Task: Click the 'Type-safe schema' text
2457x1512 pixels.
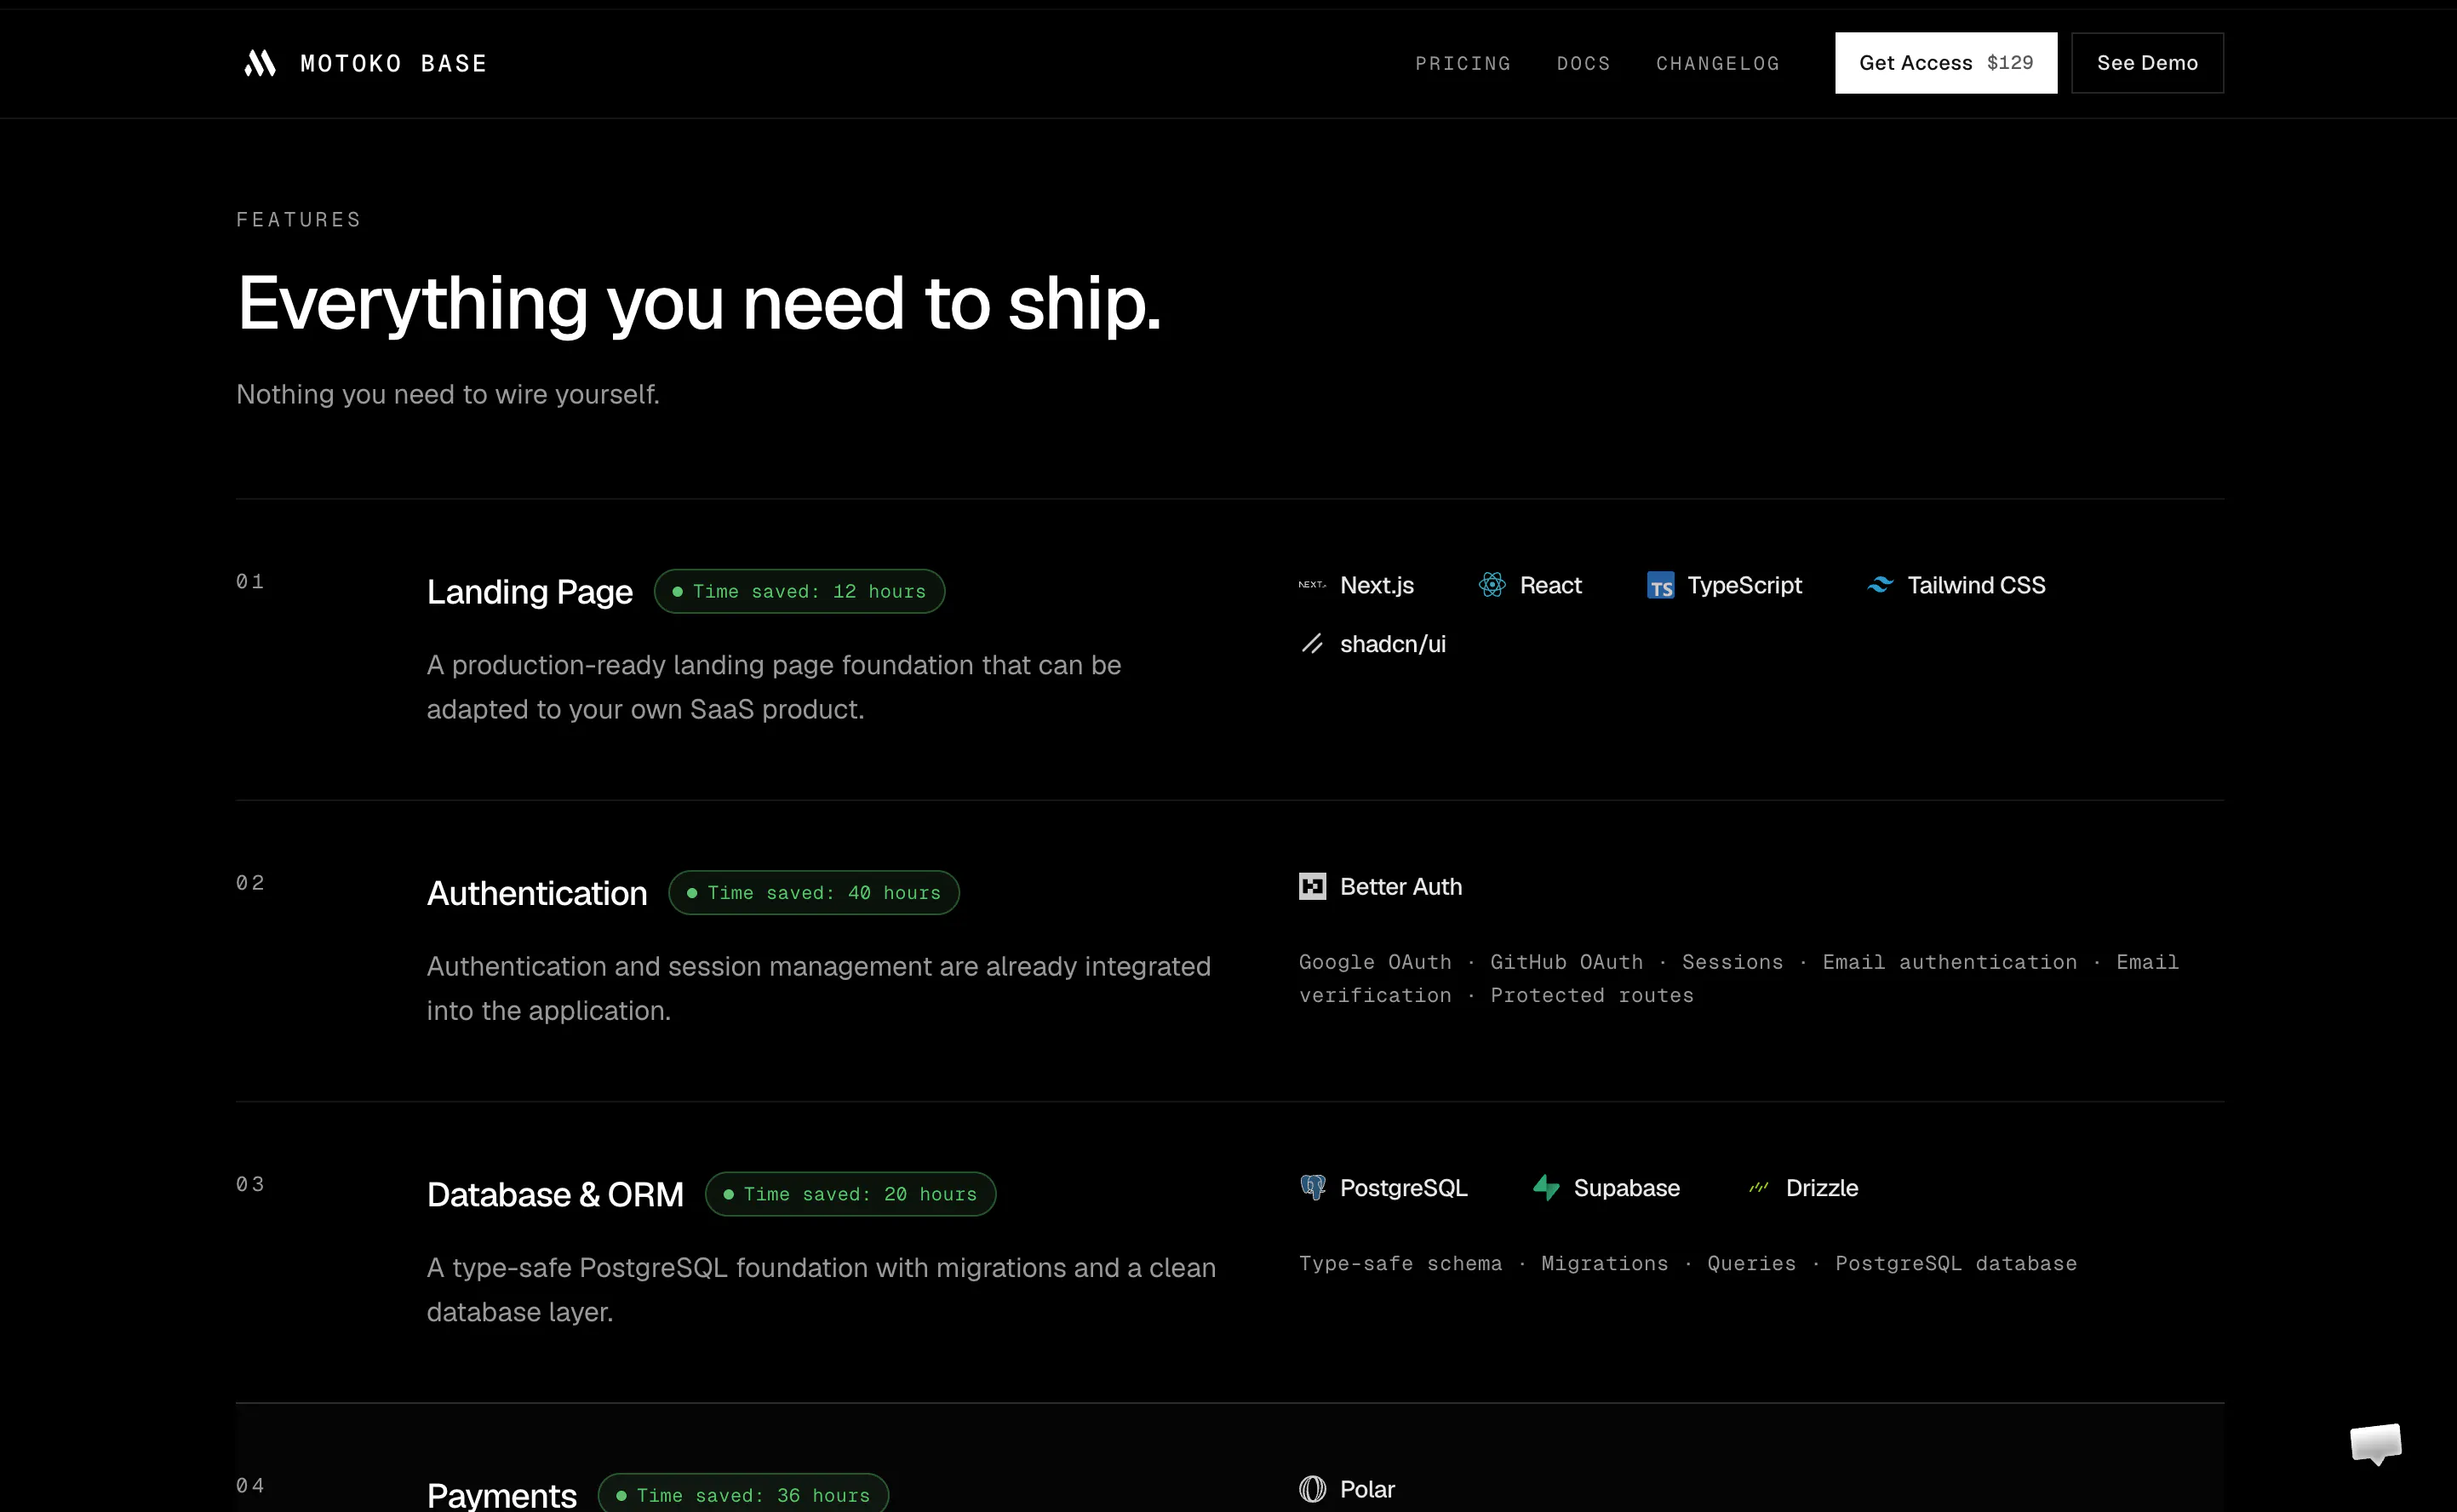Action: pyautogui.click(x=1400, y=1263)
